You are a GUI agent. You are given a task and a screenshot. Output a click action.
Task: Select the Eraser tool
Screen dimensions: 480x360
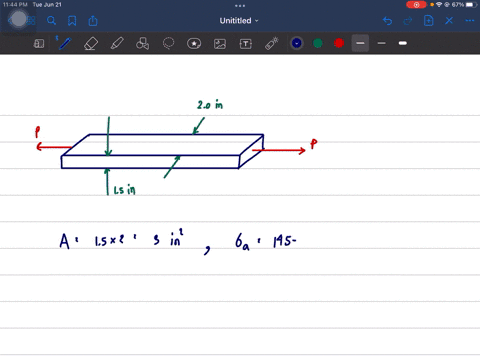pos(91,43)
